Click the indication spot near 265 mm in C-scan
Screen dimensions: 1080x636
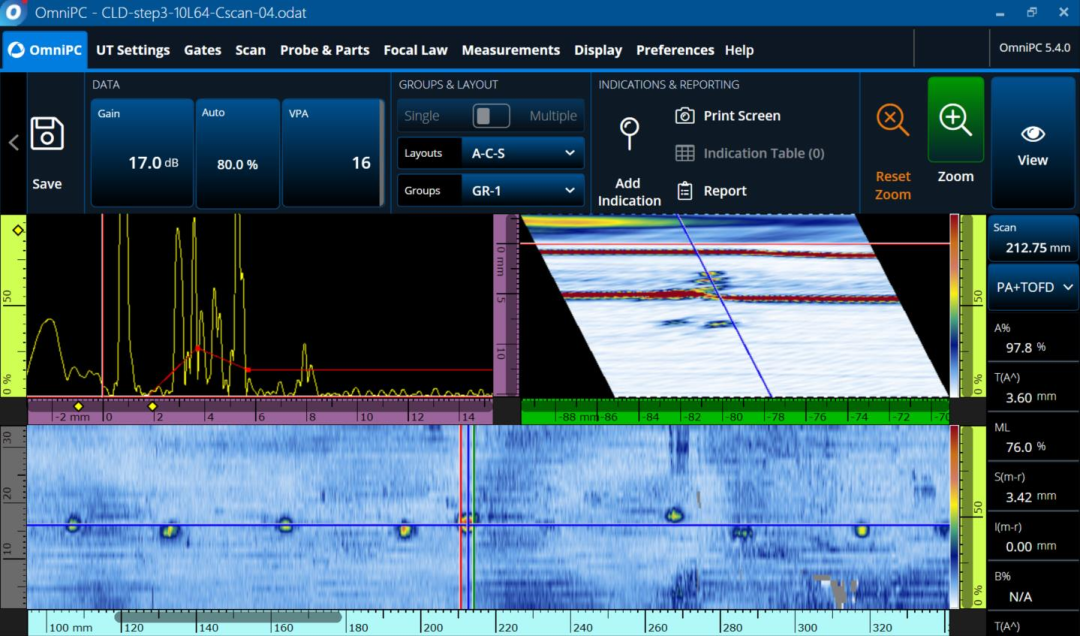coord(674,515)
